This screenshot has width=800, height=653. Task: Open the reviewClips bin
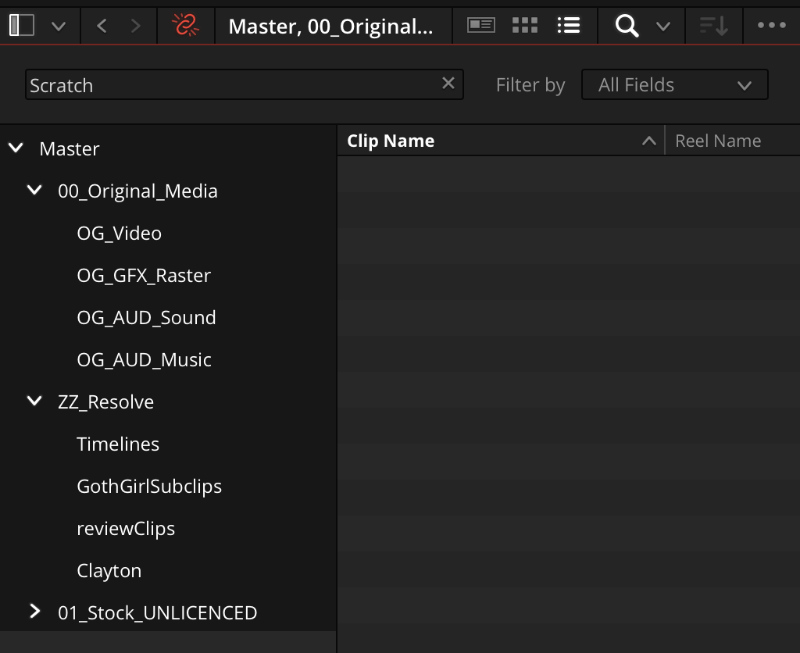[126, 529]
